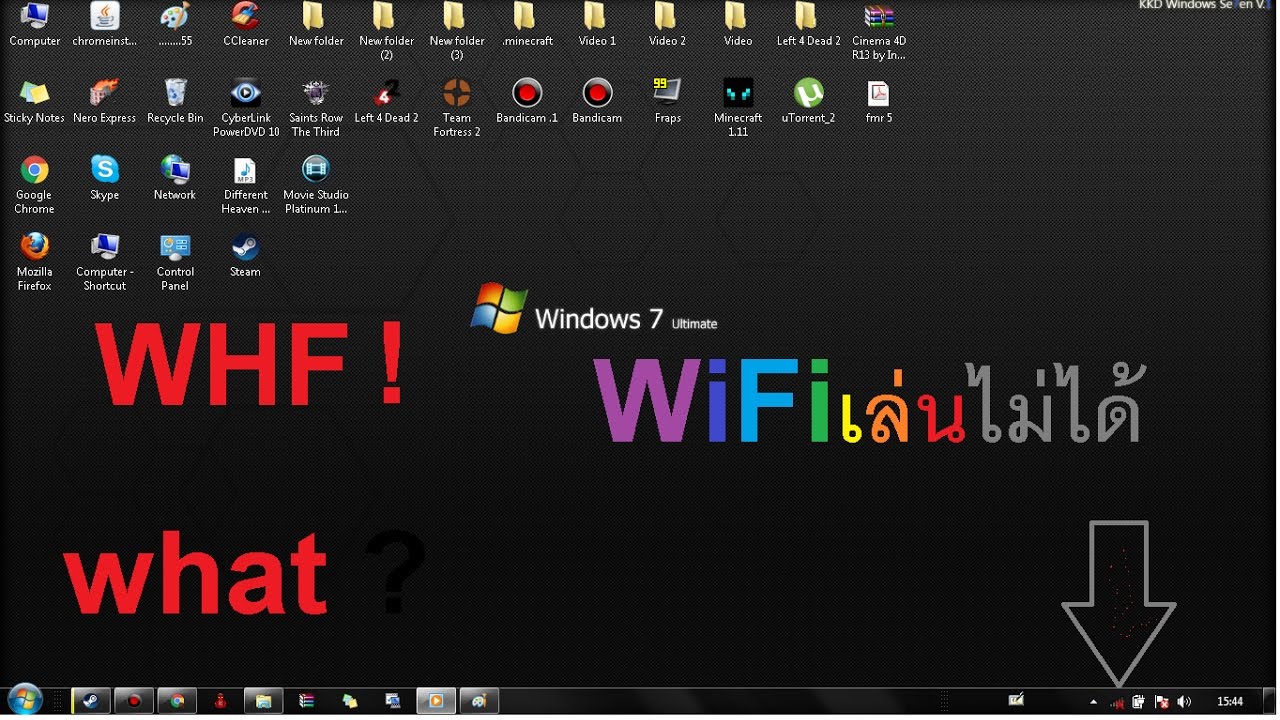
Task: Launch Sticky Notes from the desktop
Action: (x=34, y=102)
